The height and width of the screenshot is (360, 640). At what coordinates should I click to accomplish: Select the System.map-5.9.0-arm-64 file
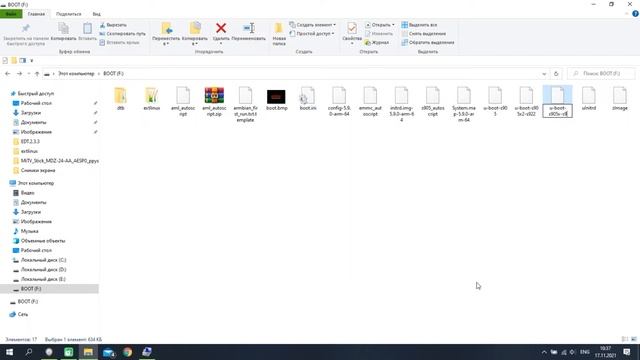pyautogui.click(x=464, y=104)
